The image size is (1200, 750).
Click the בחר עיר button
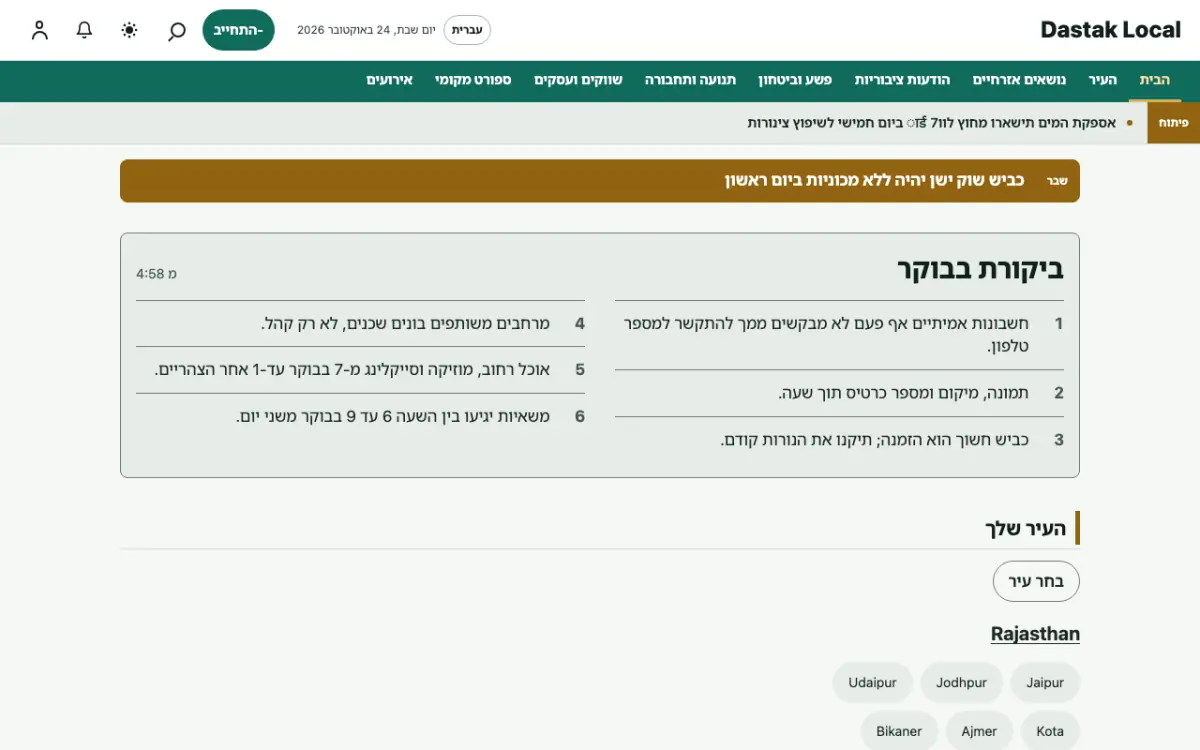(1036, 581)
